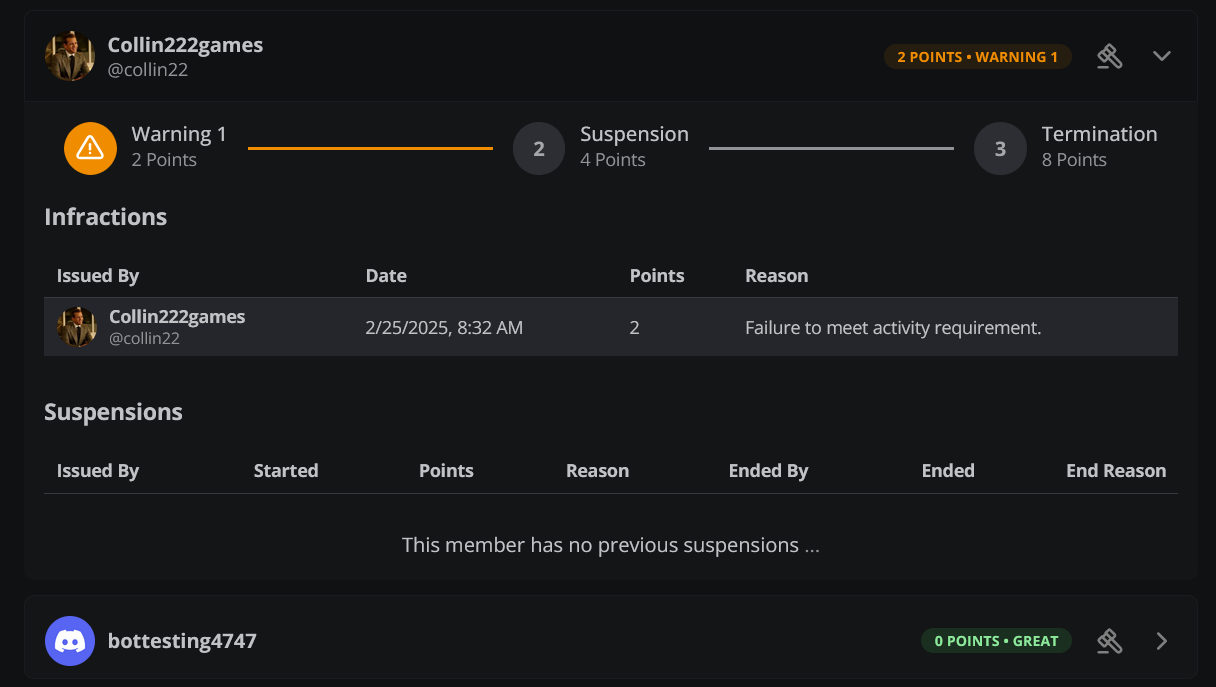Click the Ended By column header

(768, 471)
